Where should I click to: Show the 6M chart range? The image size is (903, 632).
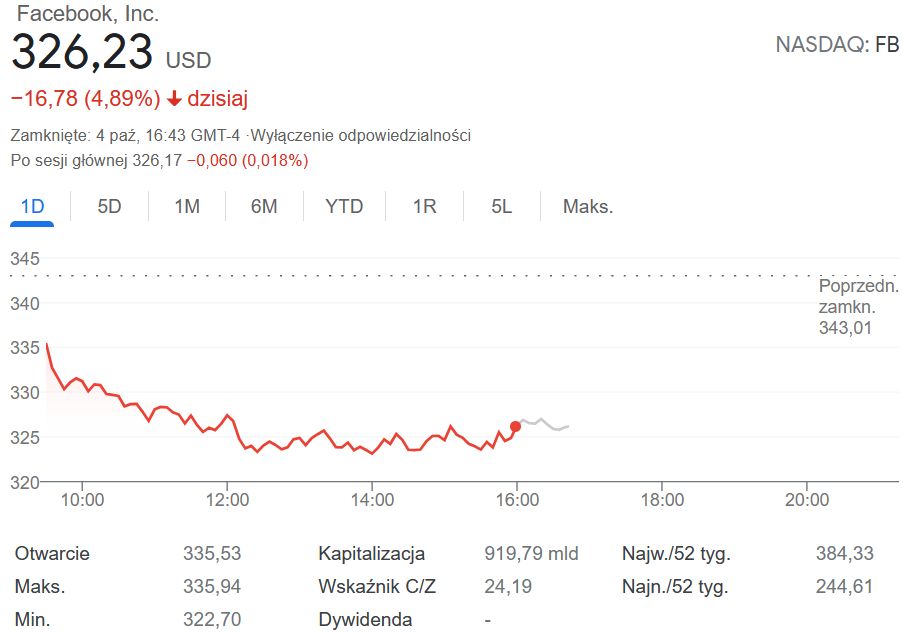264,207
